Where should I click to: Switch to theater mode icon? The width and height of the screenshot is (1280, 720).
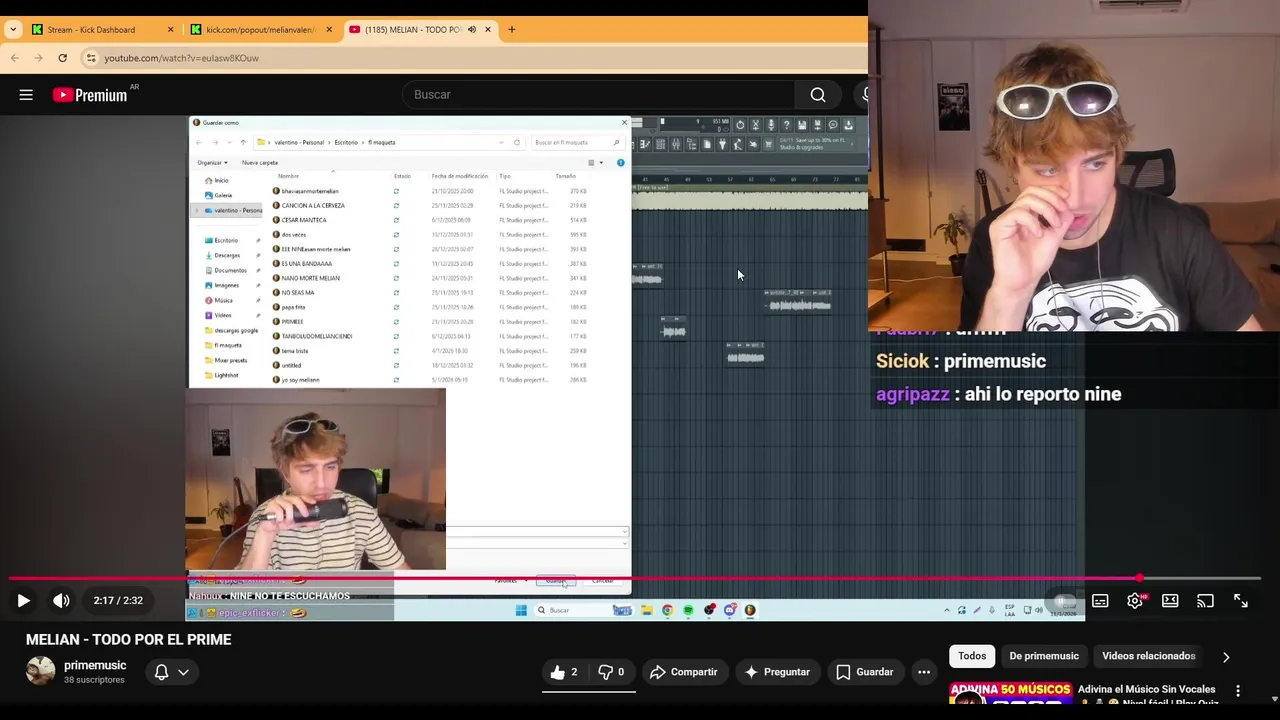click(x=1170, y=601)
